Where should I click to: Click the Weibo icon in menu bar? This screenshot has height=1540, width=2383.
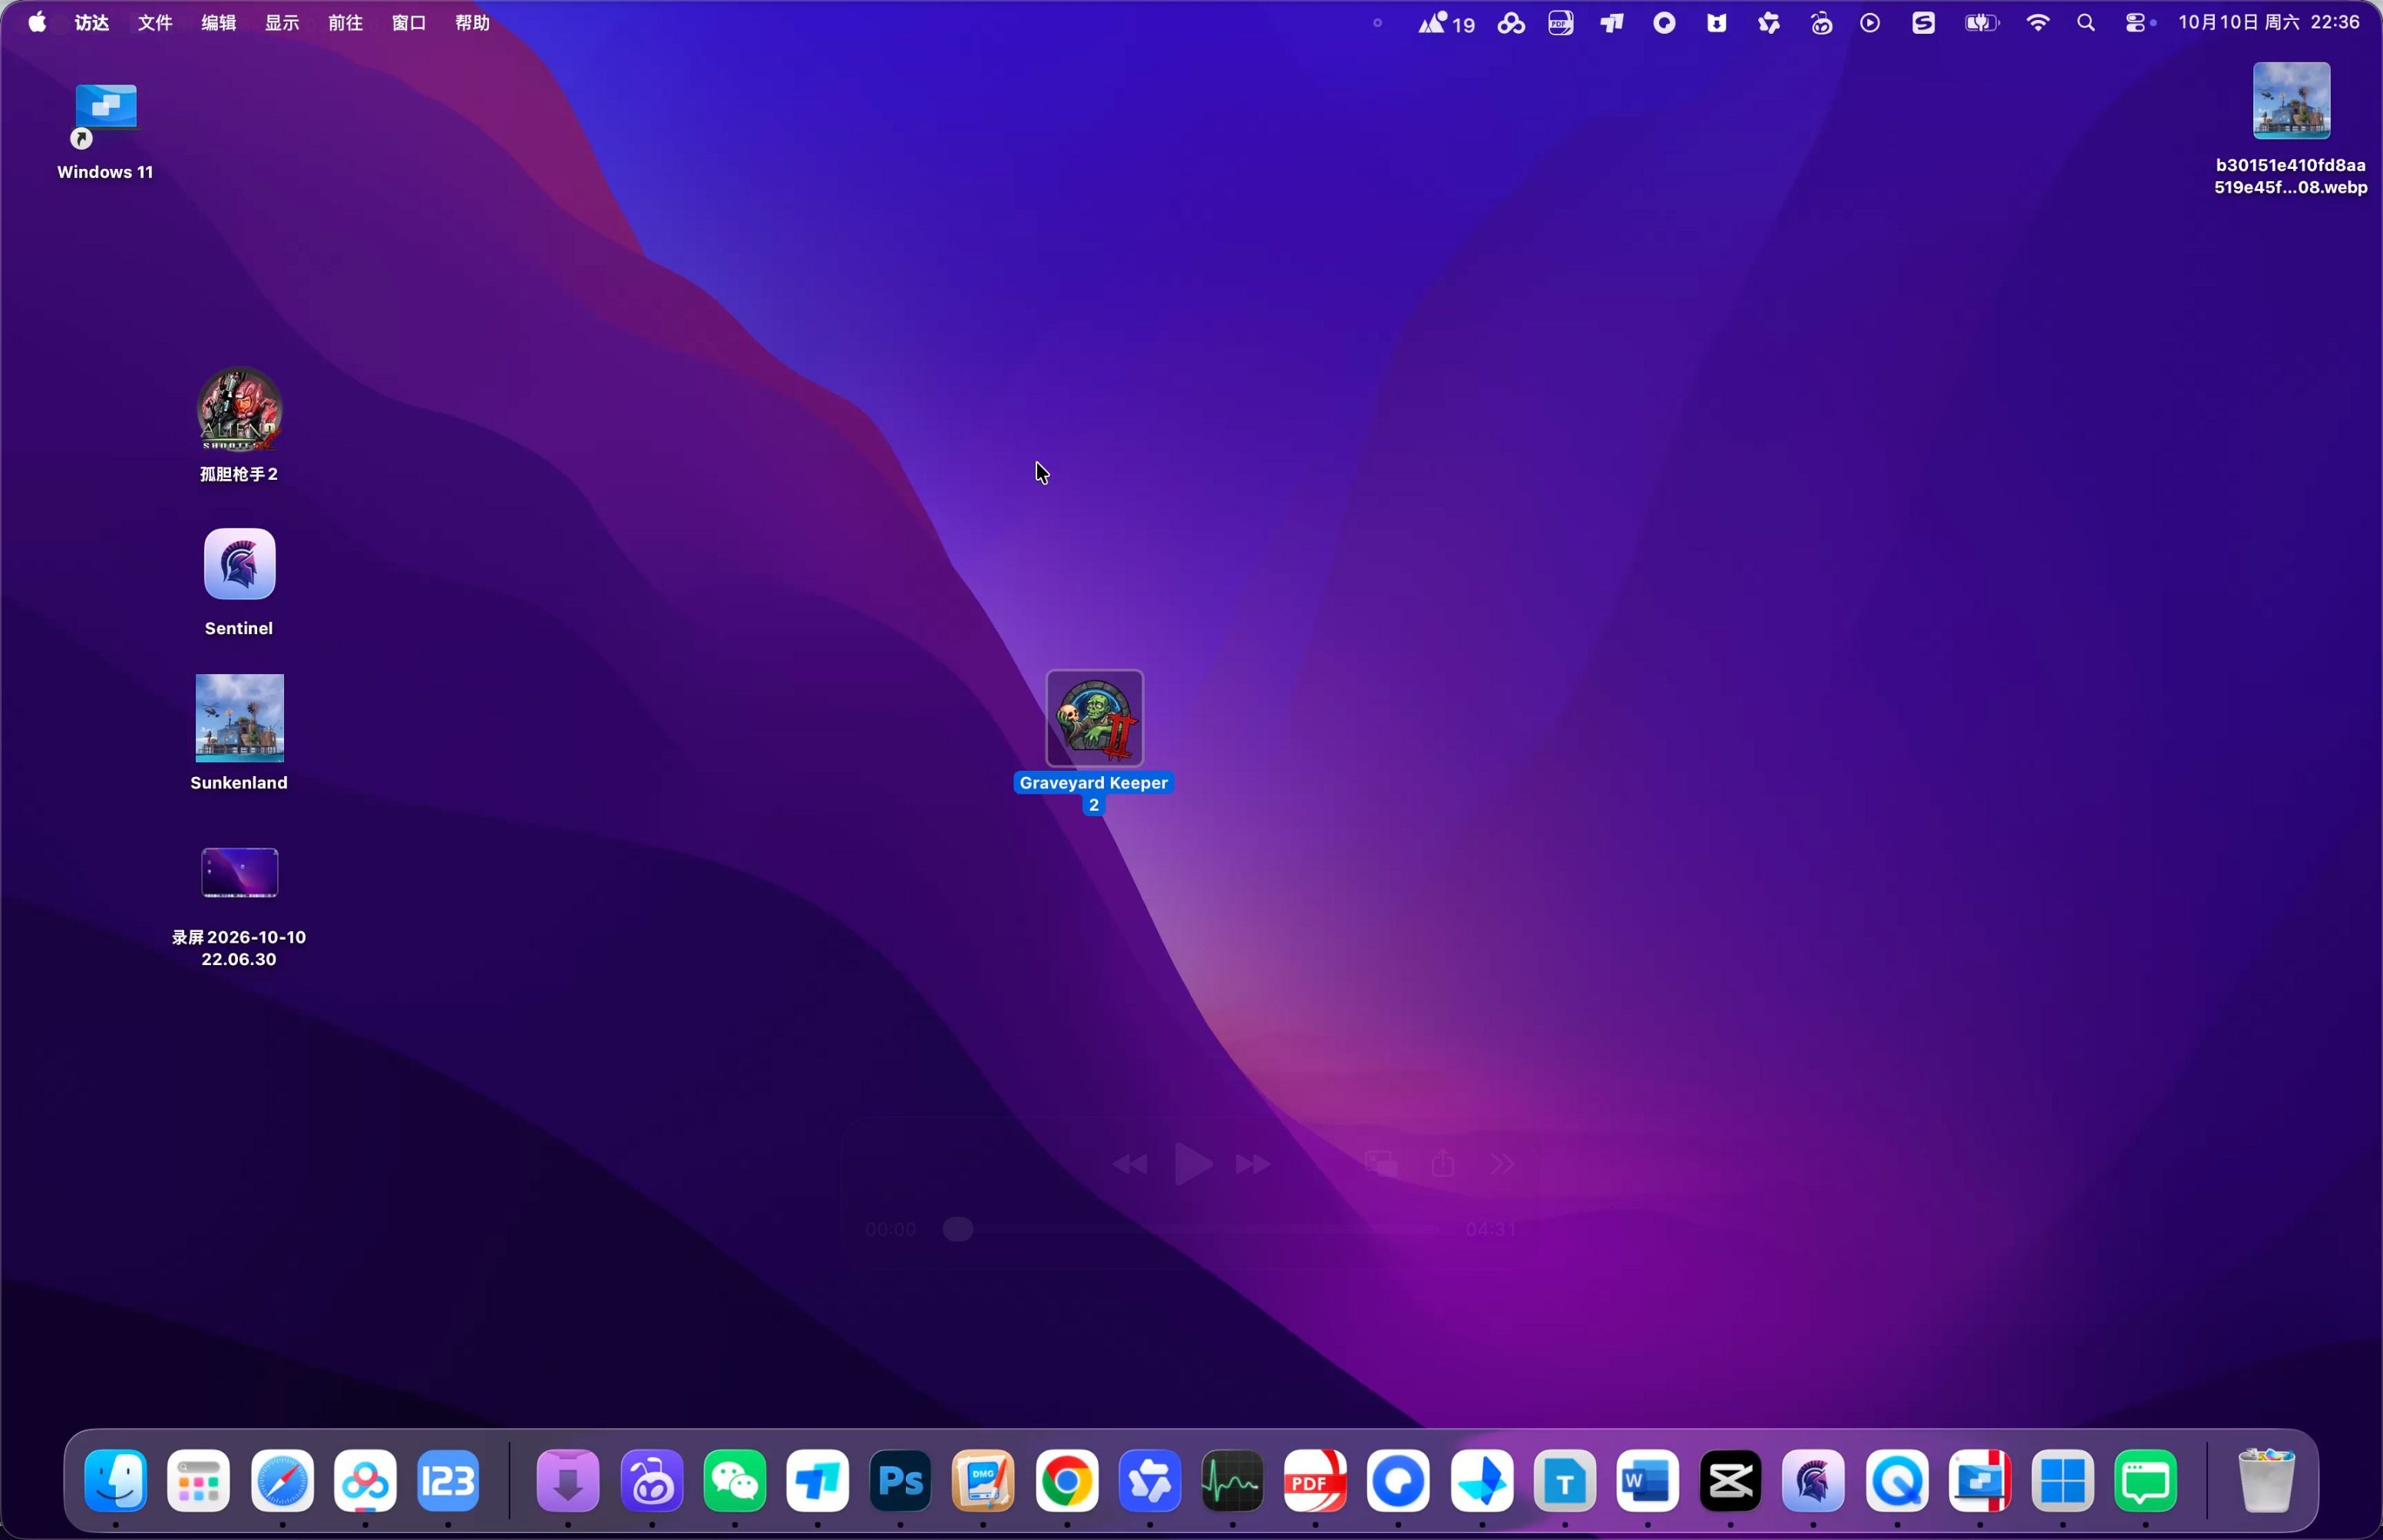(1821, 22)
